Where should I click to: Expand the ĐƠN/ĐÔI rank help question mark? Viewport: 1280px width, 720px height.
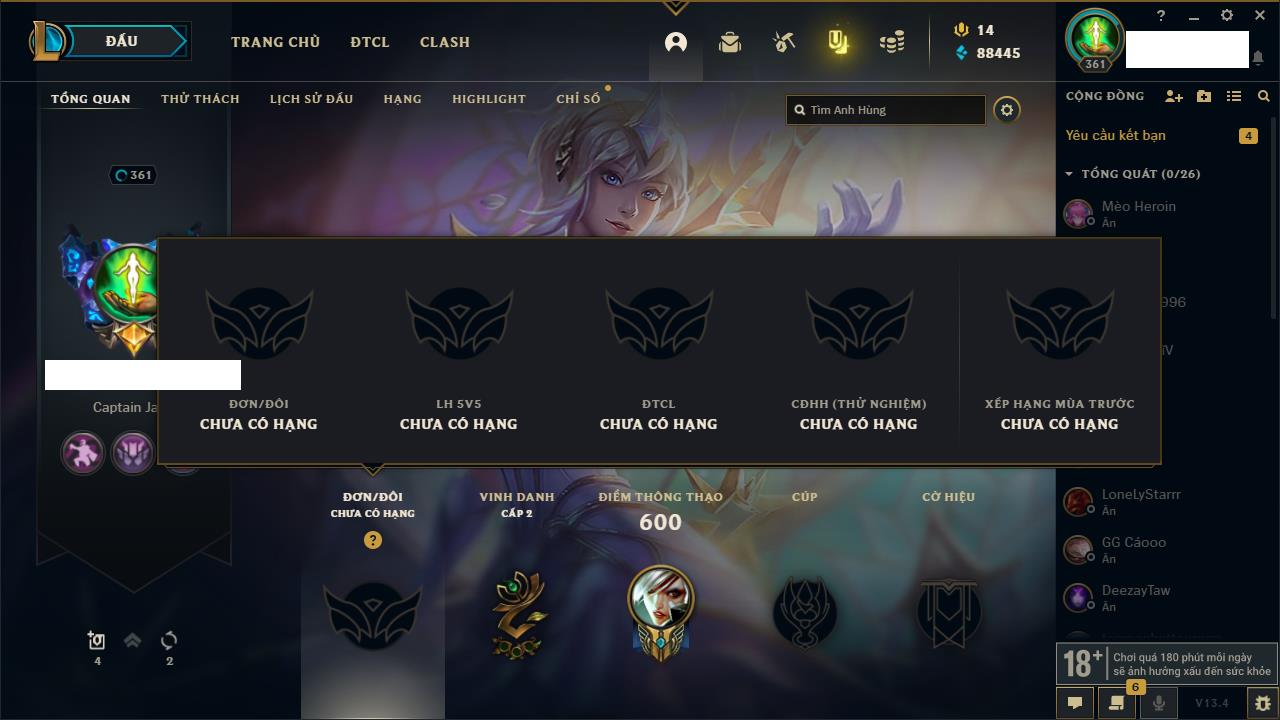373,540
